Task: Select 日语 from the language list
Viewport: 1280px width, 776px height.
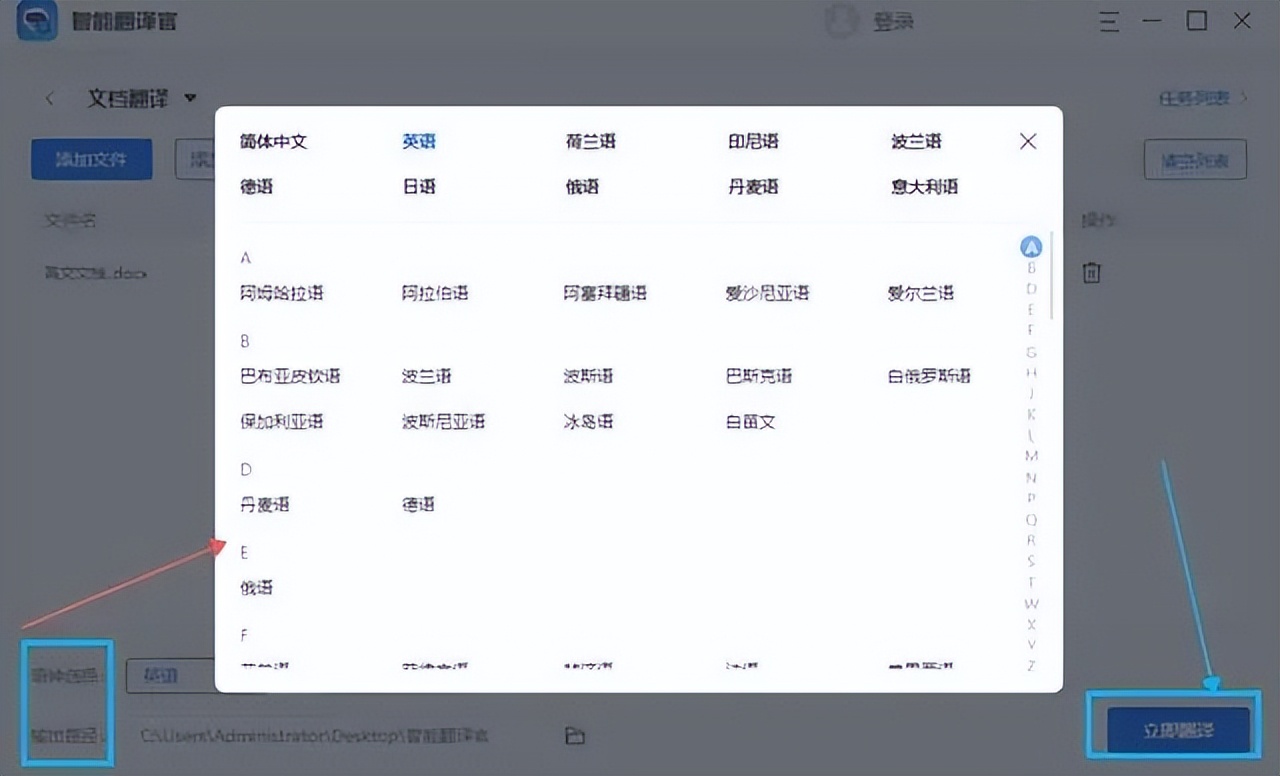Action: tap(418, 186)
